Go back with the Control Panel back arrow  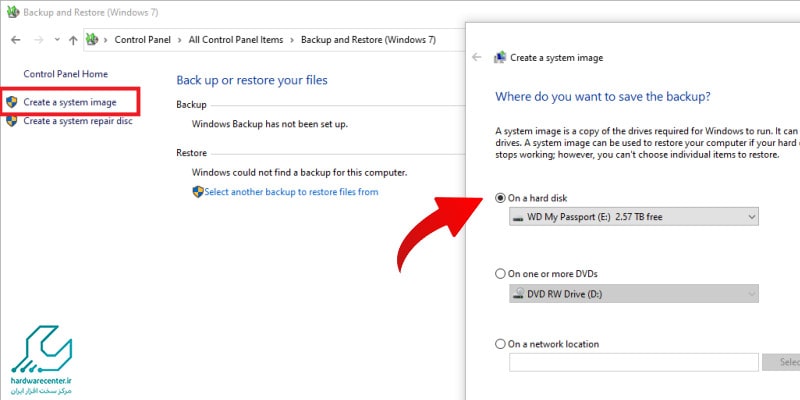click(x=16, y=40)
